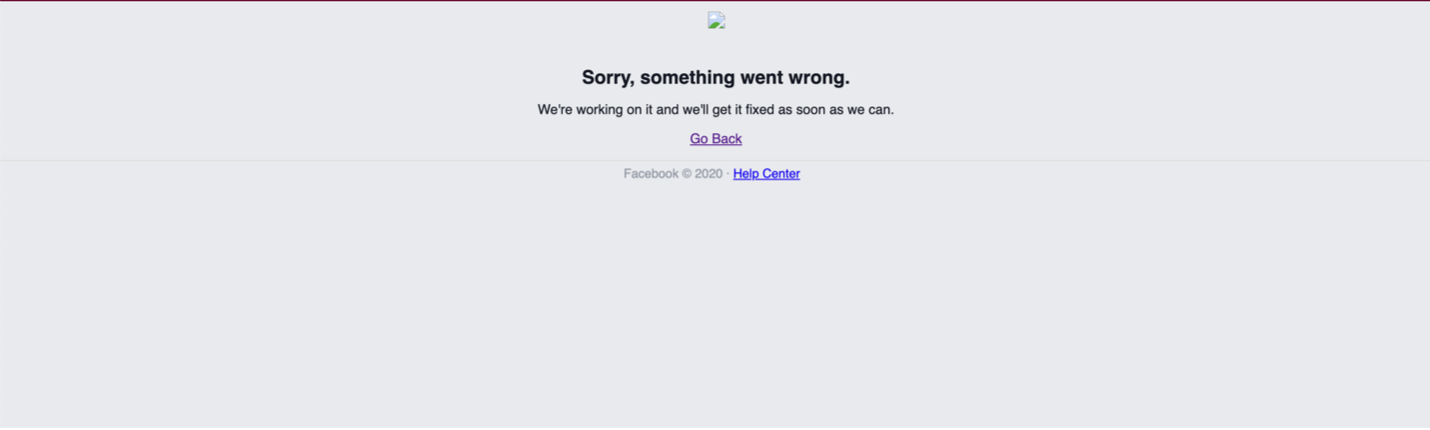
Task: Click the "Sorry, something went wrong." heading
Action: pyautogui.click(x=716, y=78)
